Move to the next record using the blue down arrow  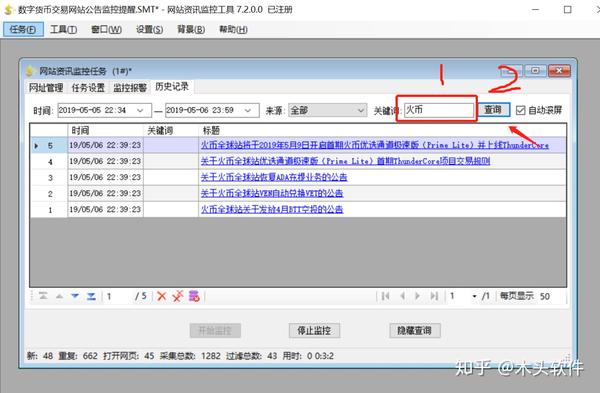click(75, 296)
